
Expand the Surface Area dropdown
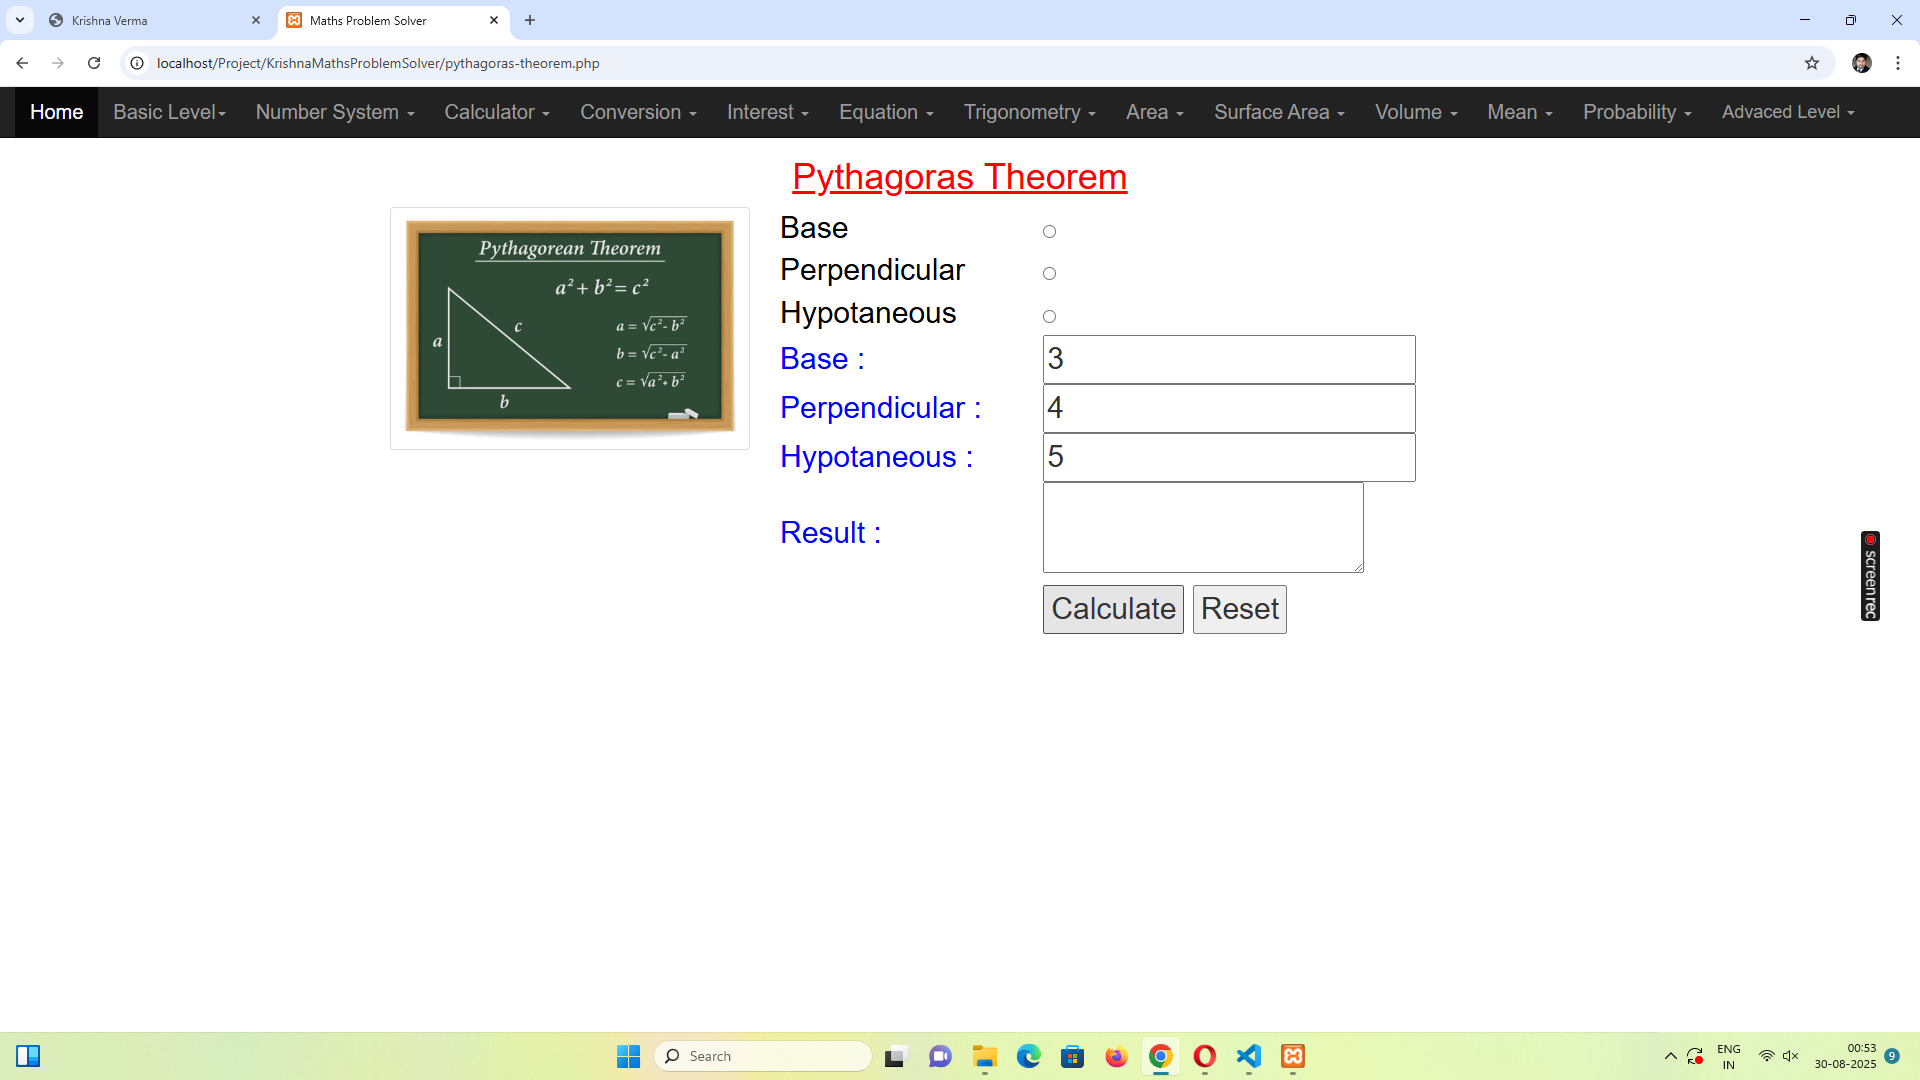click(1279, 112)
